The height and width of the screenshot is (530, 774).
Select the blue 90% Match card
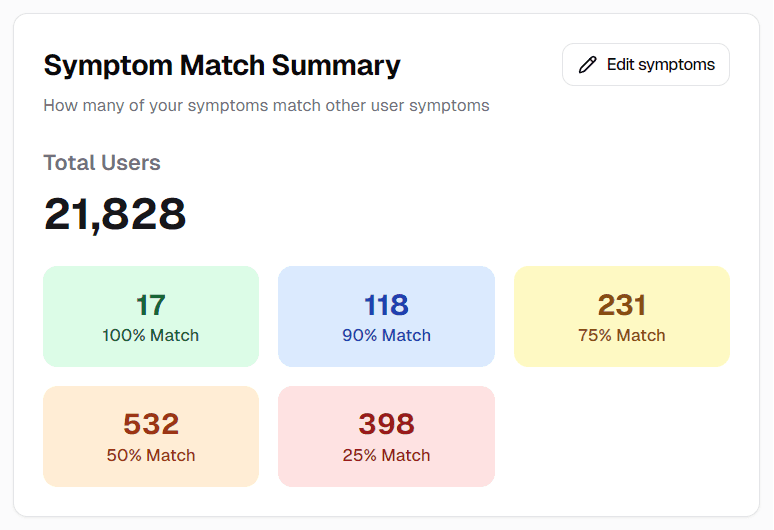[387, 316]
